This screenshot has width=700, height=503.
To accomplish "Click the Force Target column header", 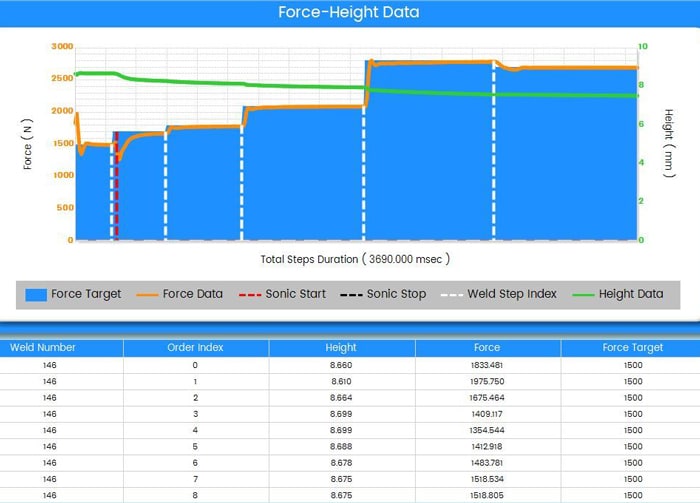I will pos(632,348).
